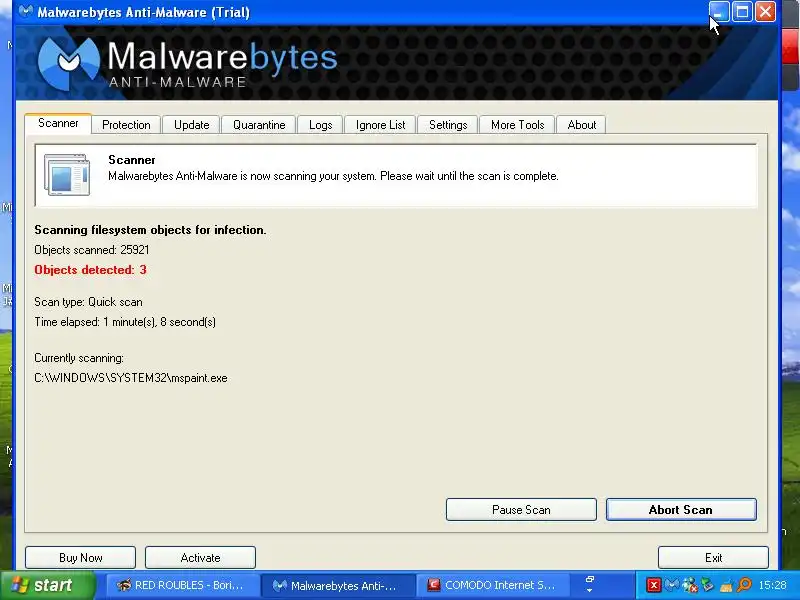Open the Ignore List tab
This screenshot has width=800, height=600.
(380, 125)
